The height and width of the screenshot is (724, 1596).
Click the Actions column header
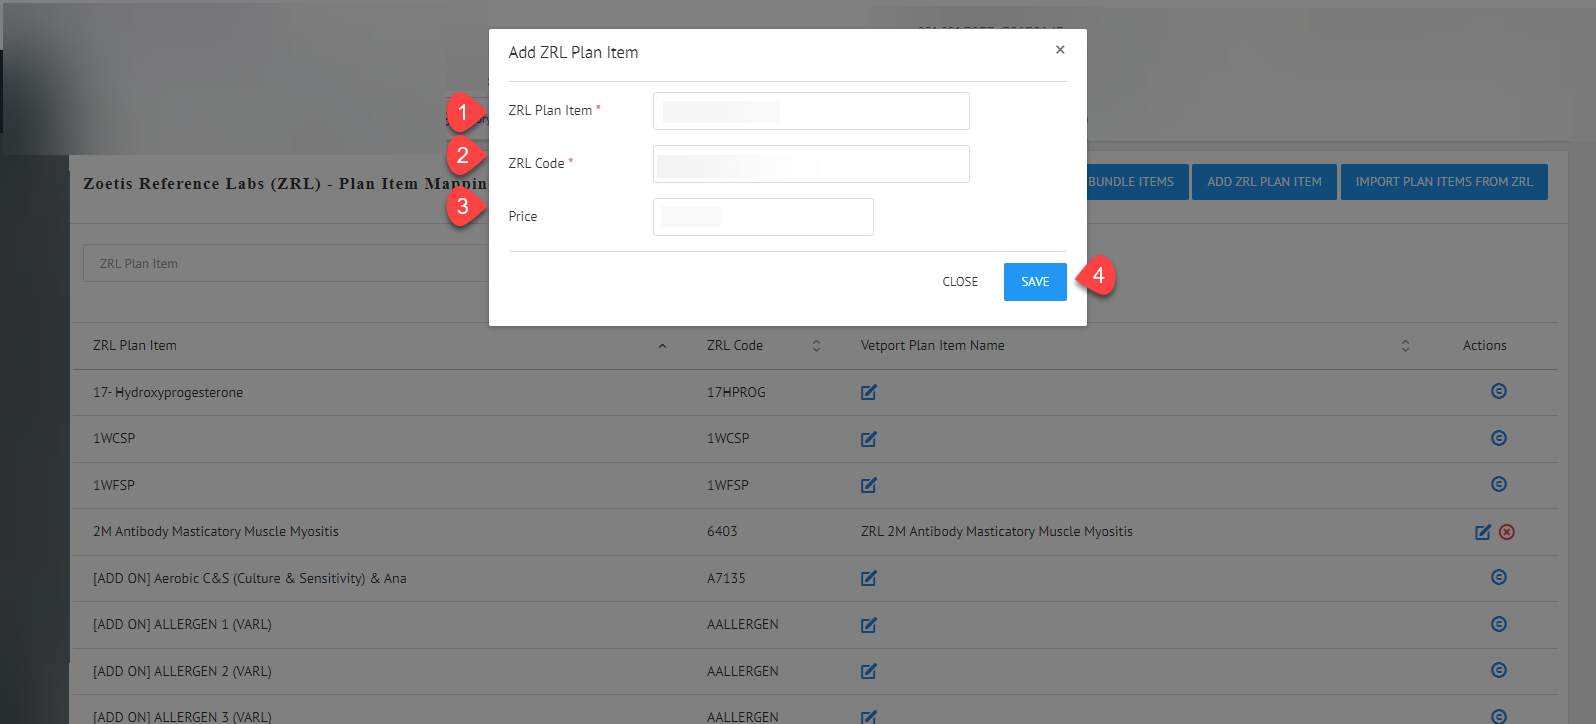pos(1485,346)
